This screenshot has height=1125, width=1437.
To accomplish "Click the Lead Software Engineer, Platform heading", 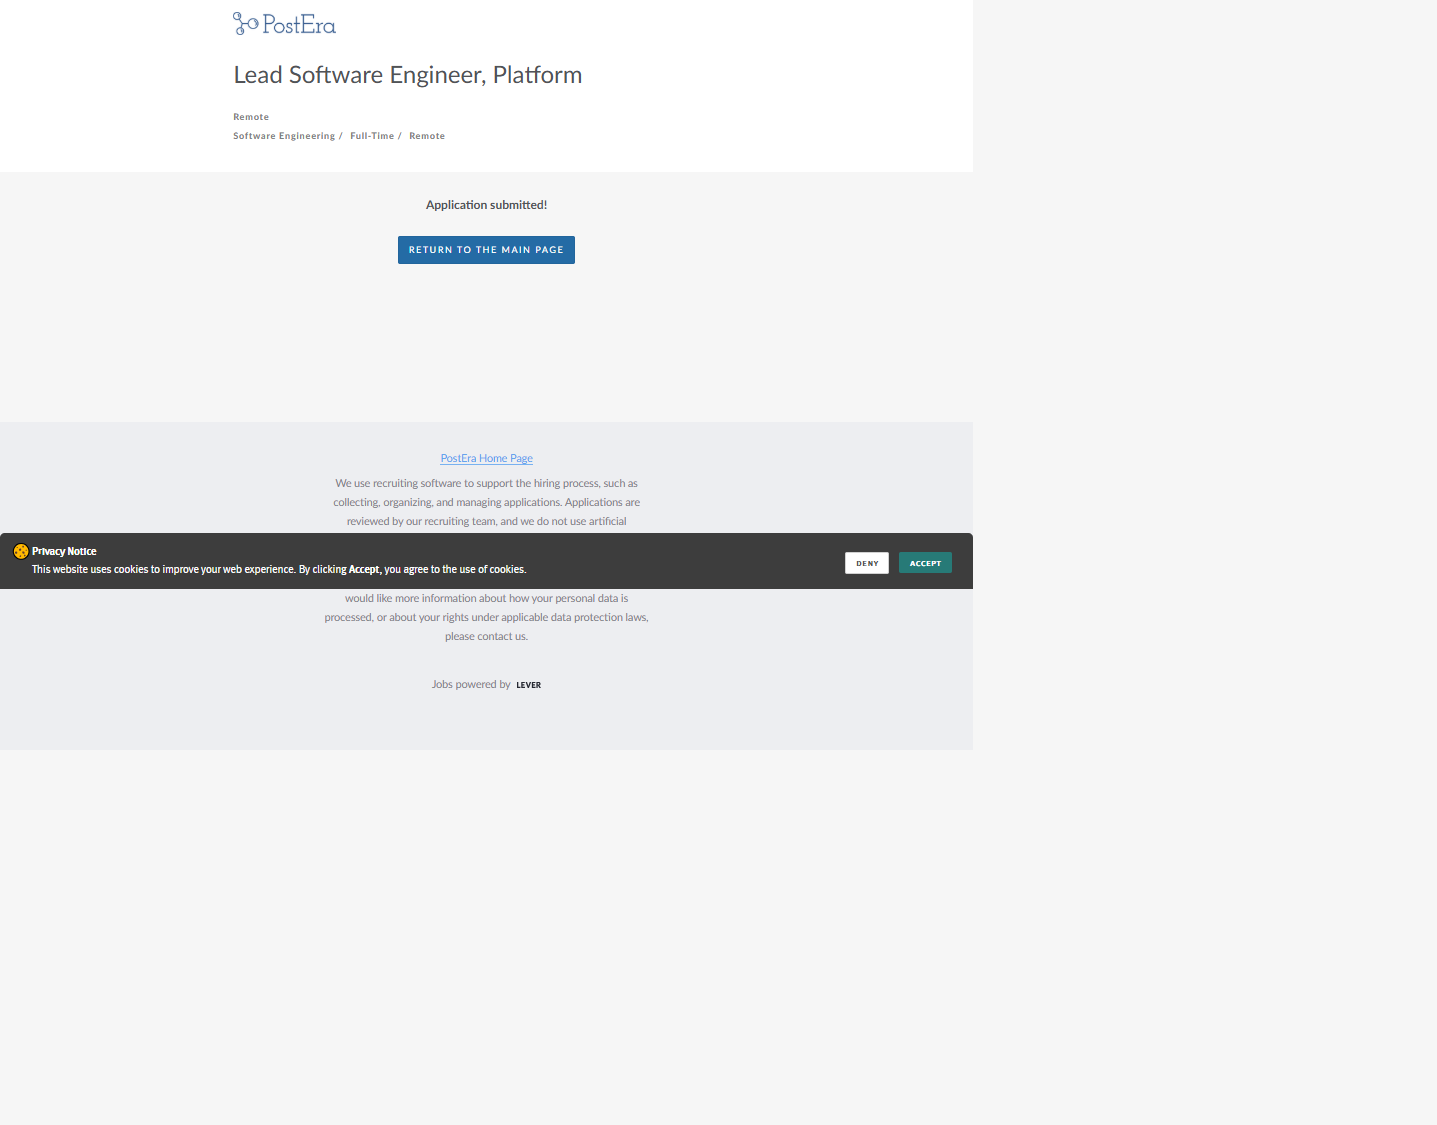I will (407, 75).
